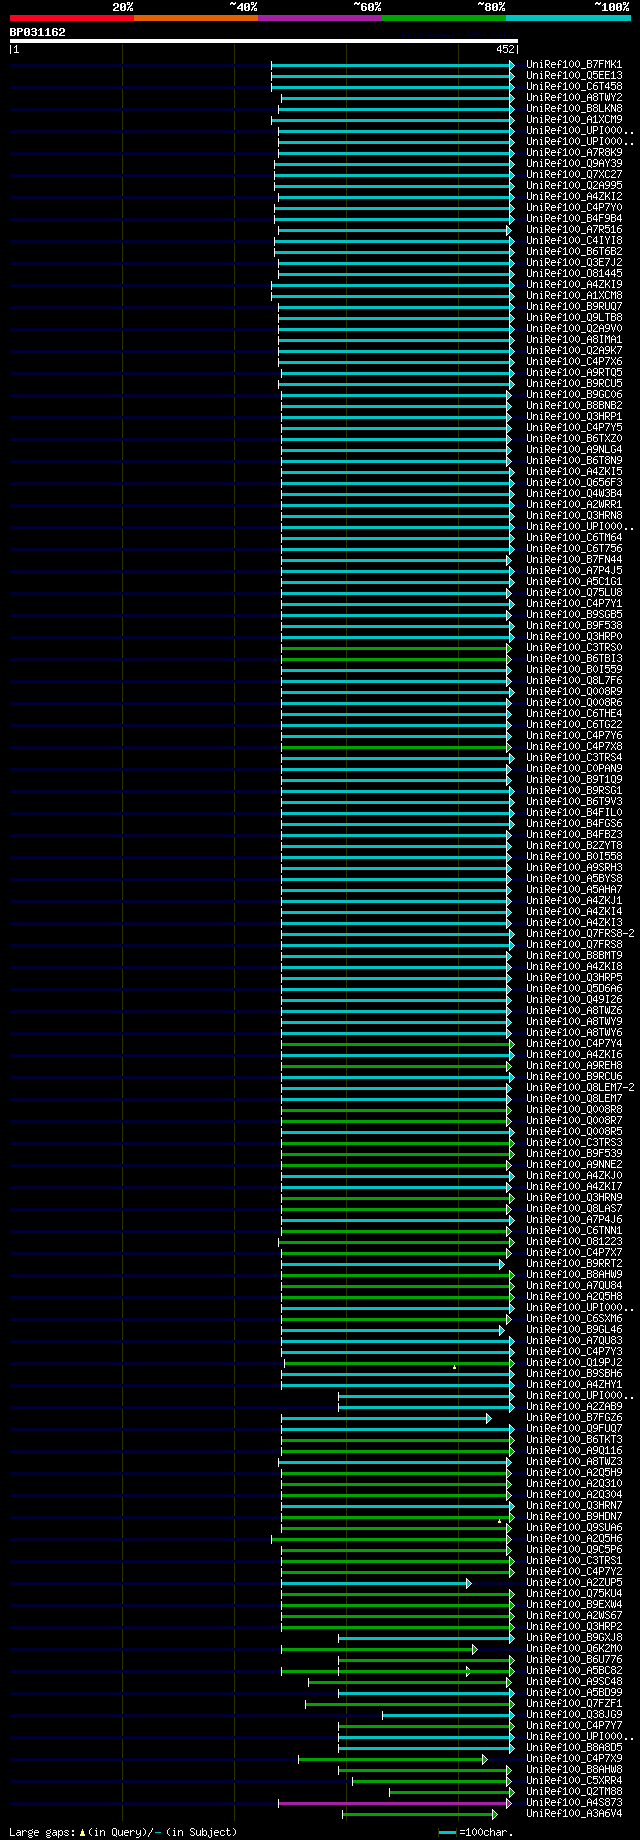Open UniRef100_A4ZKI2 entry
Screen dimensions: 640x1840
[x=574, y=196]
